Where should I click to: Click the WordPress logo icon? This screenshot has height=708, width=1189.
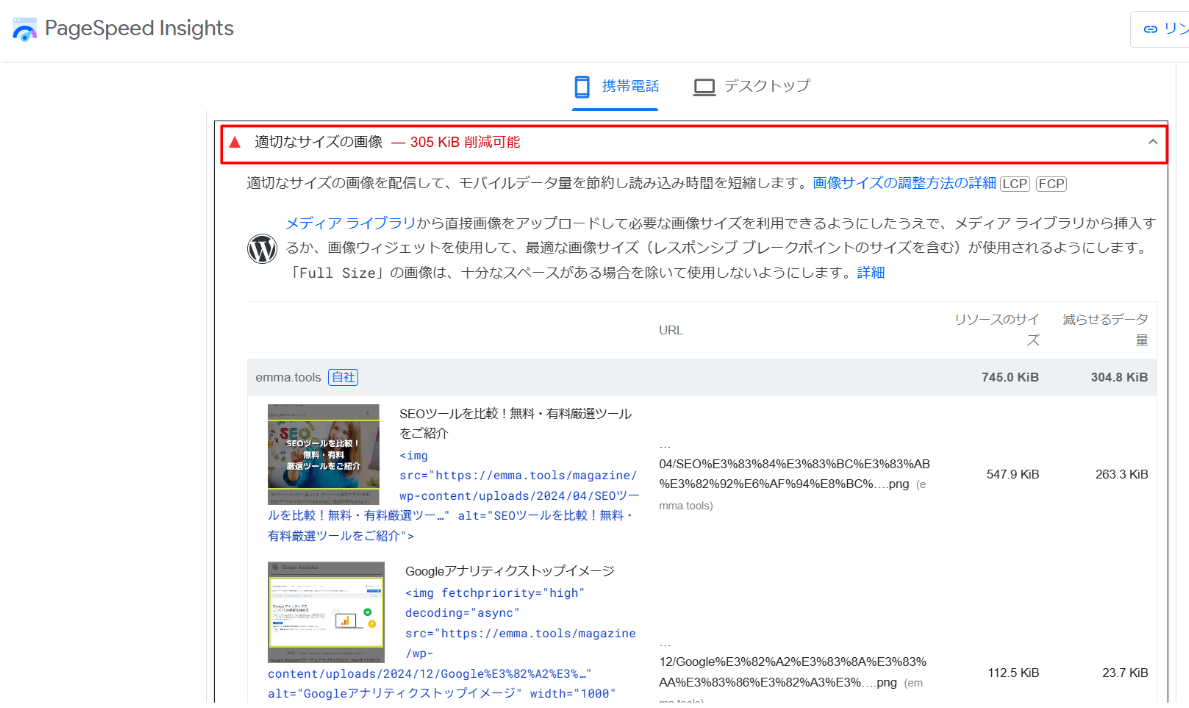click(x=262, y=248)
